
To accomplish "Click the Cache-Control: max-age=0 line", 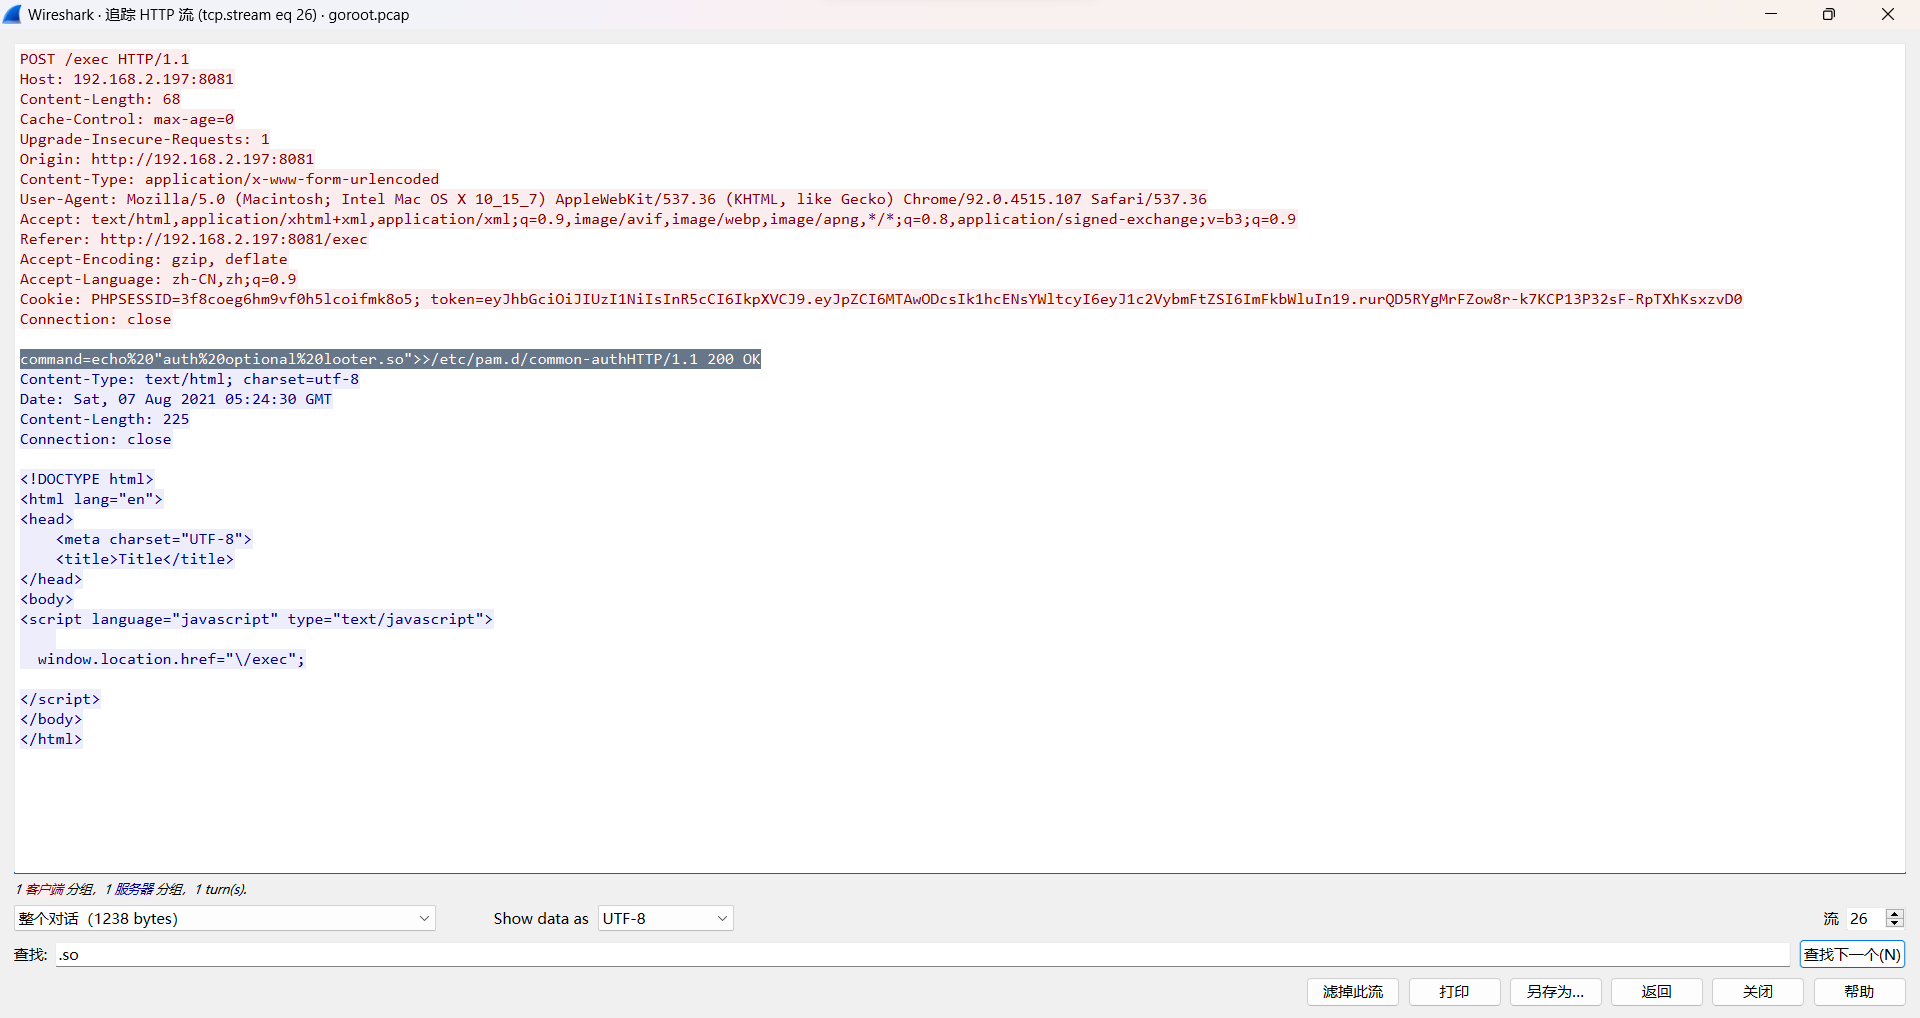I will coord(127,119).
